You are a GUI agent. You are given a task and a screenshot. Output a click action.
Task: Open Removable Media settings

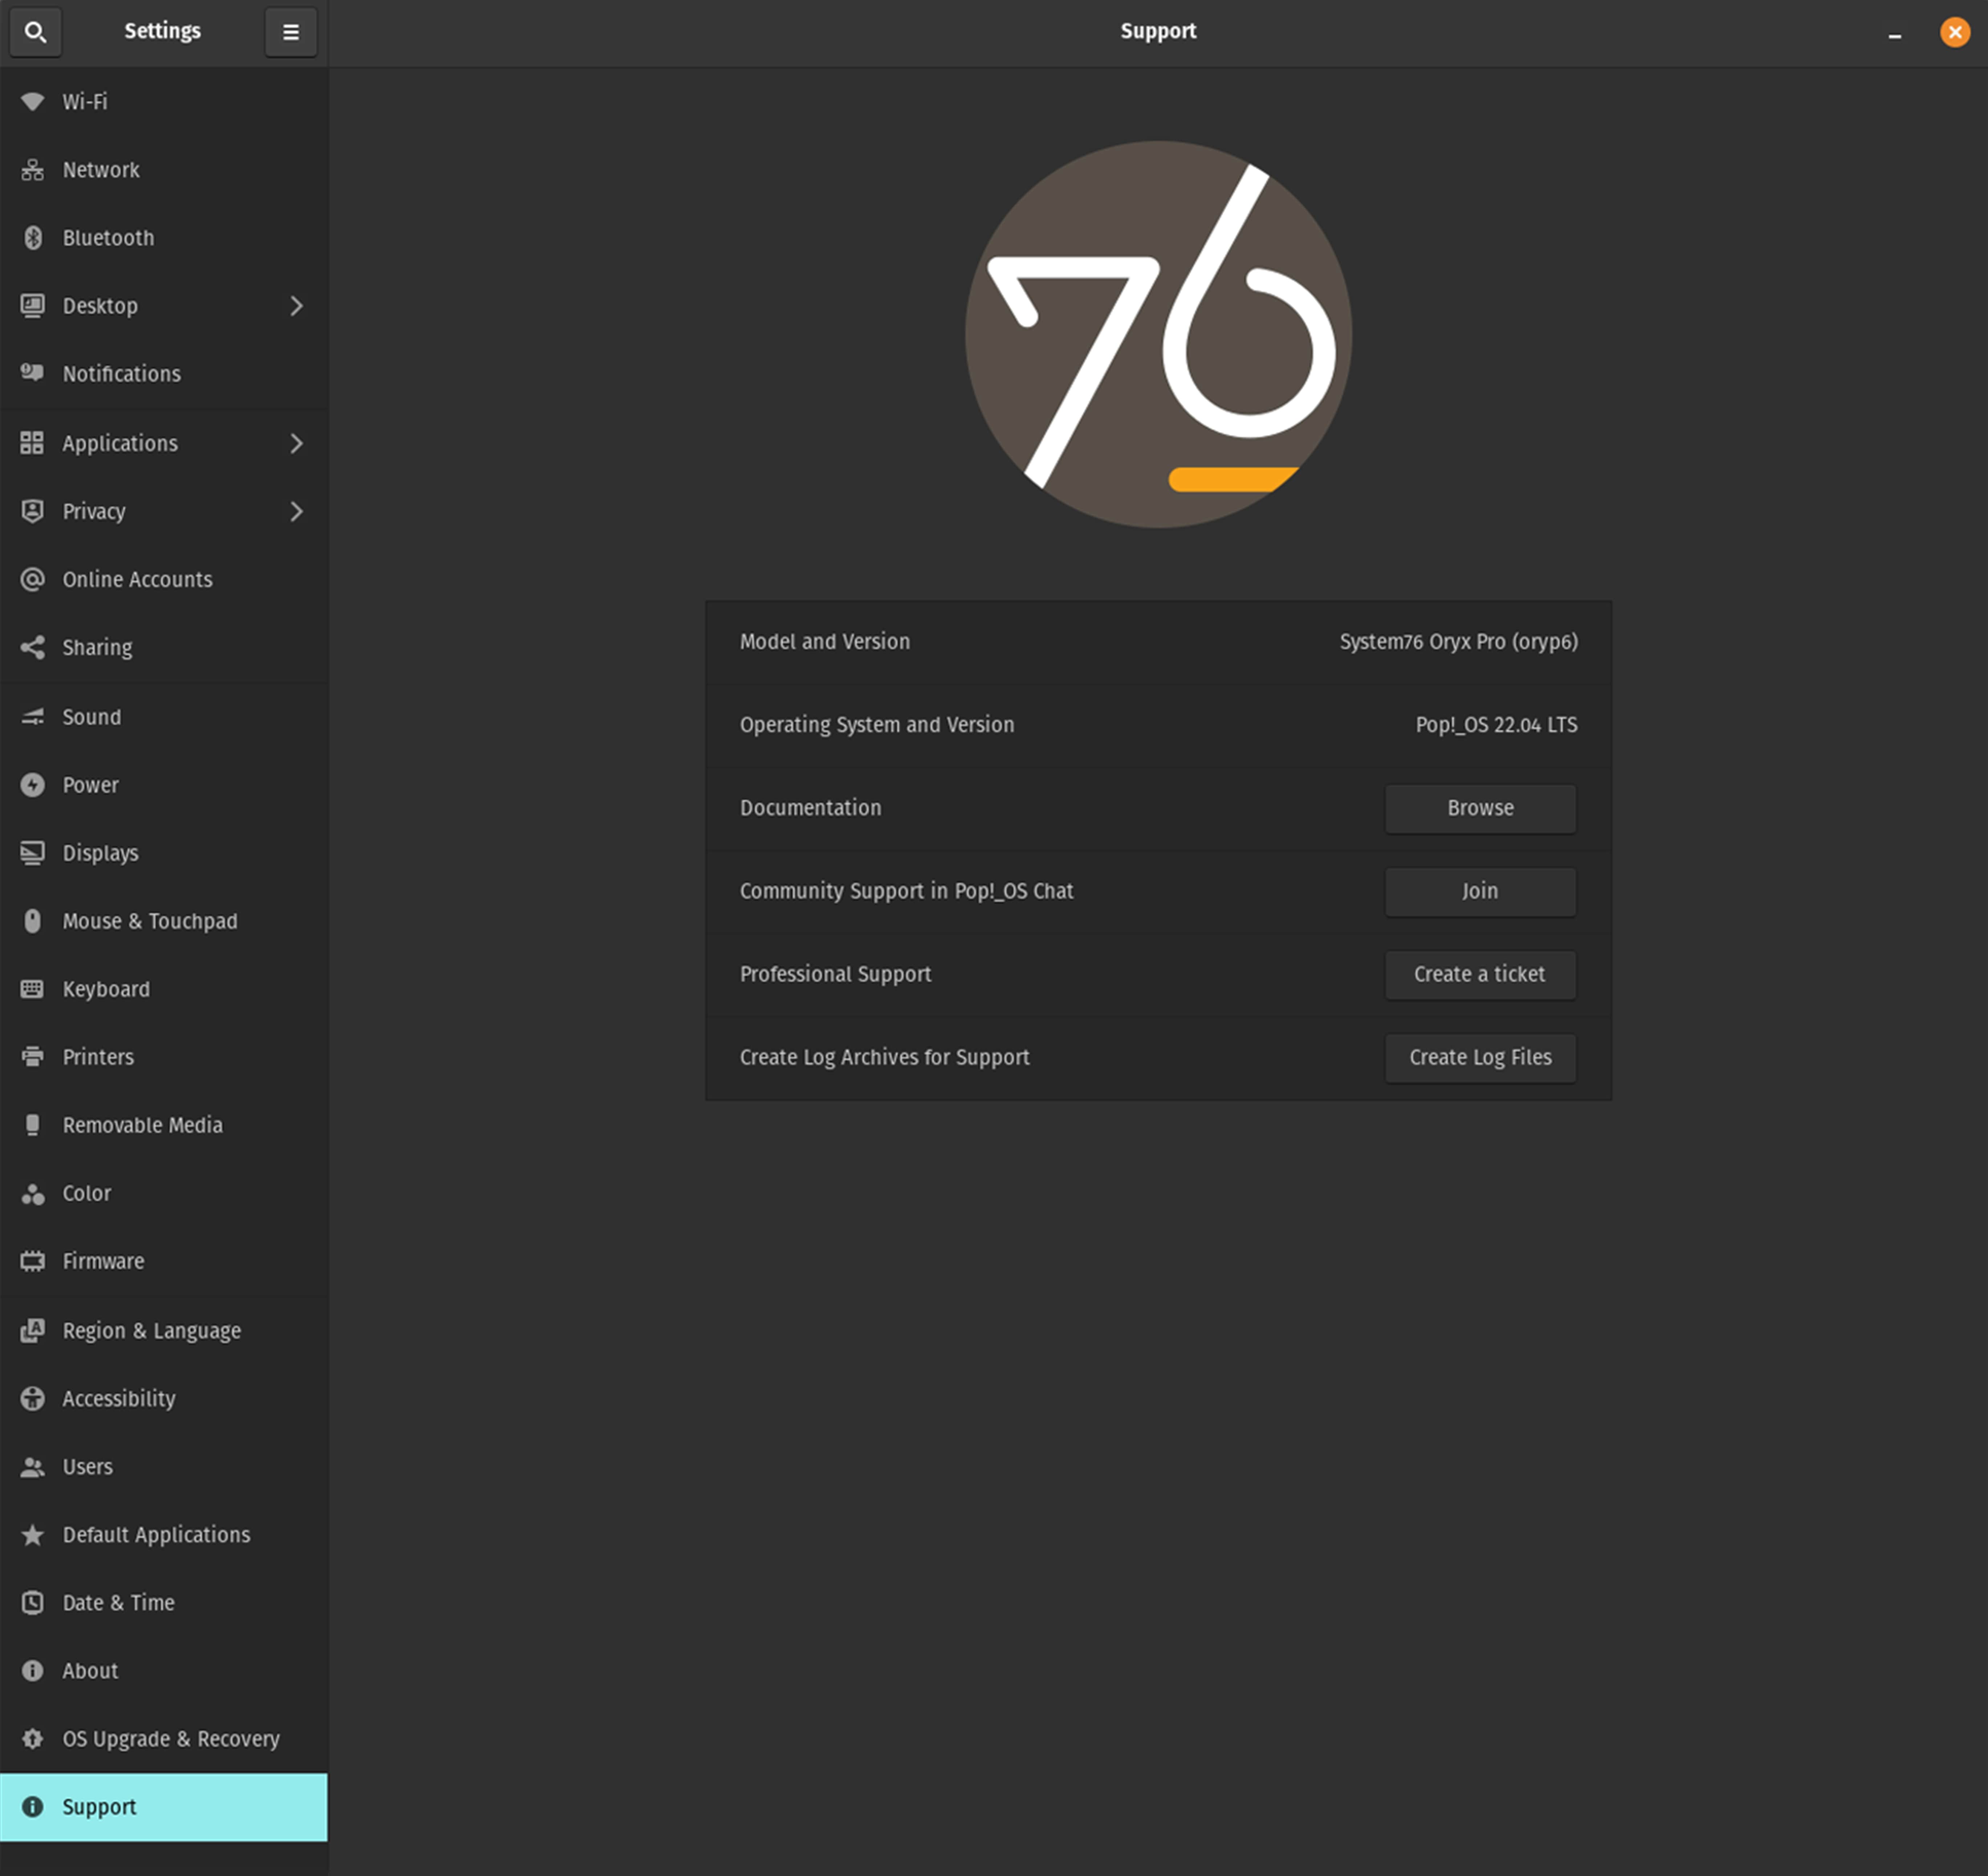click(x=164, y=1125)
